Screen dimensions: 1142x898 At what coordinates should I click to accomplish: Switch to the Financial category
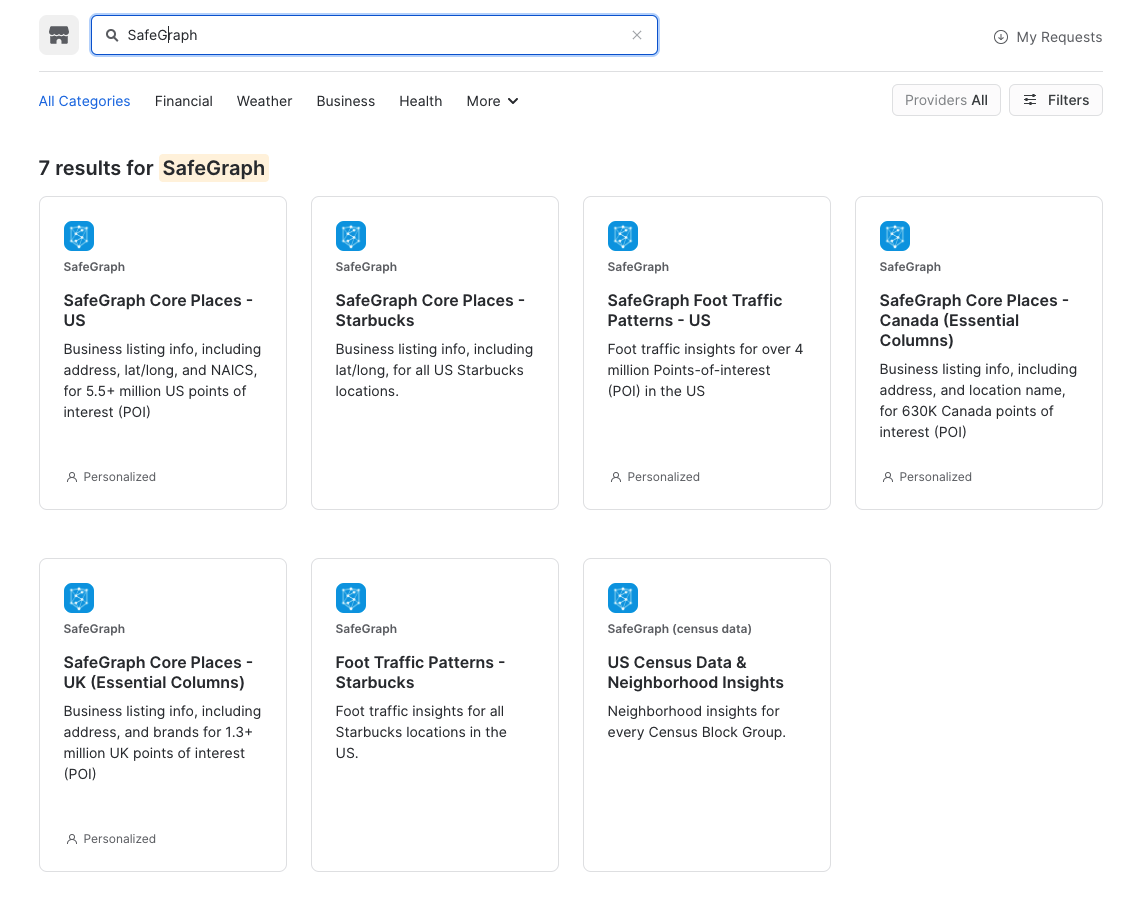(183, 101)
